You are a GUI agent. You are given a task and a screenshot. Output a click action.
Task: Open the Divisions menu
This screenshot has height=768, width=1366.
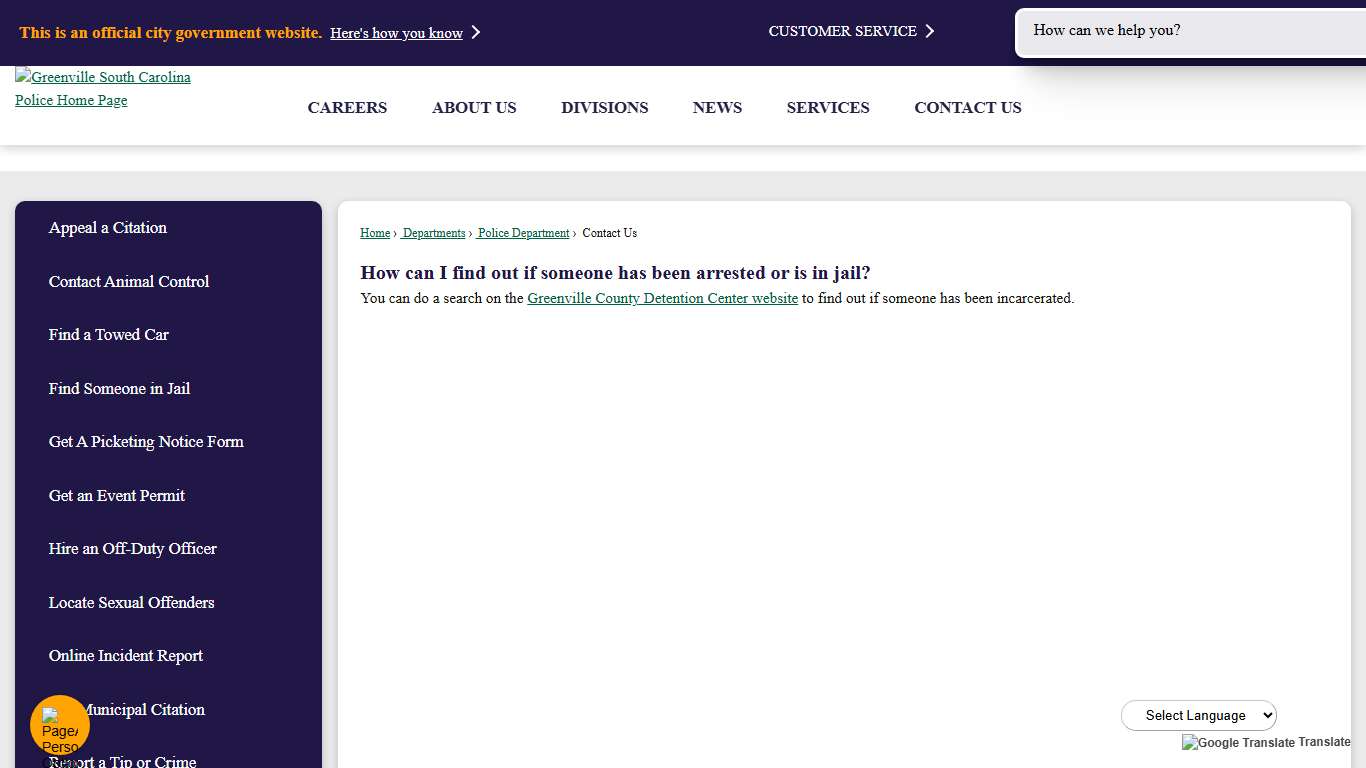[x=604, y=108]
